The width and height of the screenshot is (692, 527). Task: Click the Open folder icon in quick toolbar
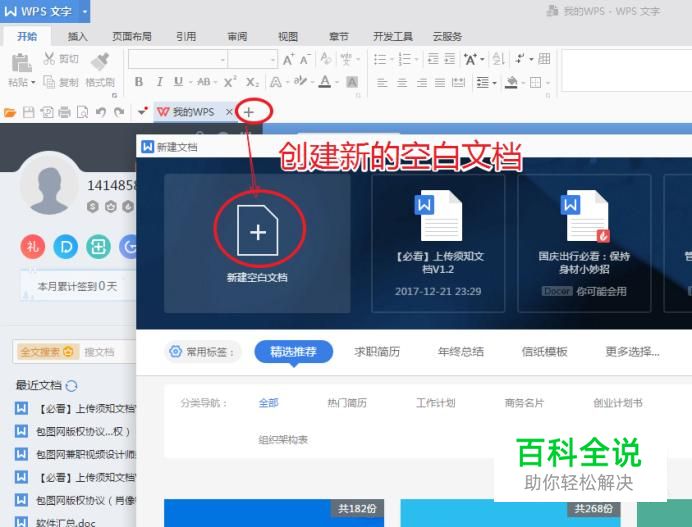point(10,113)
